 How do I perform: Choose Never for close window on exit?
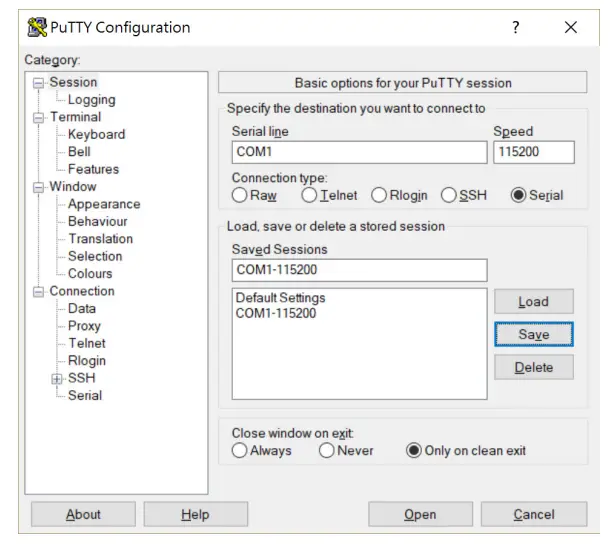(x=327, y=450)
